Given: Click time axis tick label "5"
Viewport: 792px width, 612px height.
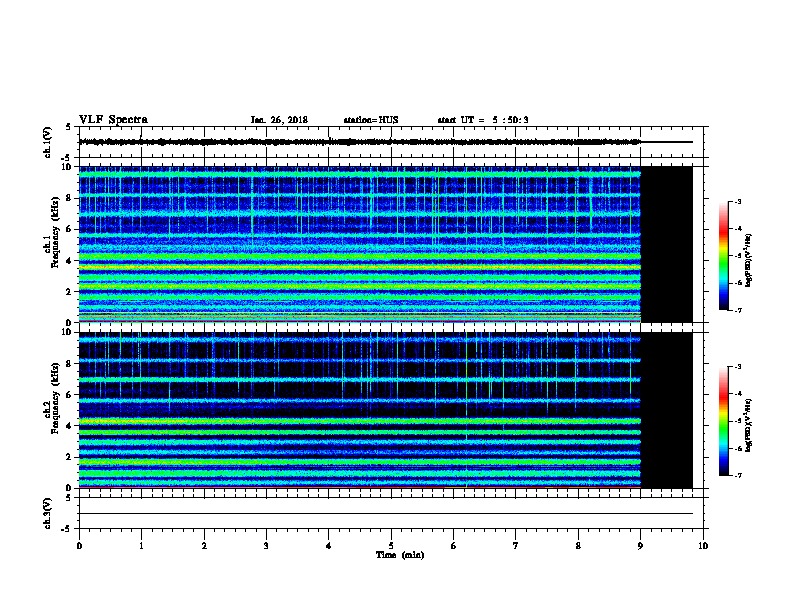Looking at the screenshot, I should (x=391, y=546).
